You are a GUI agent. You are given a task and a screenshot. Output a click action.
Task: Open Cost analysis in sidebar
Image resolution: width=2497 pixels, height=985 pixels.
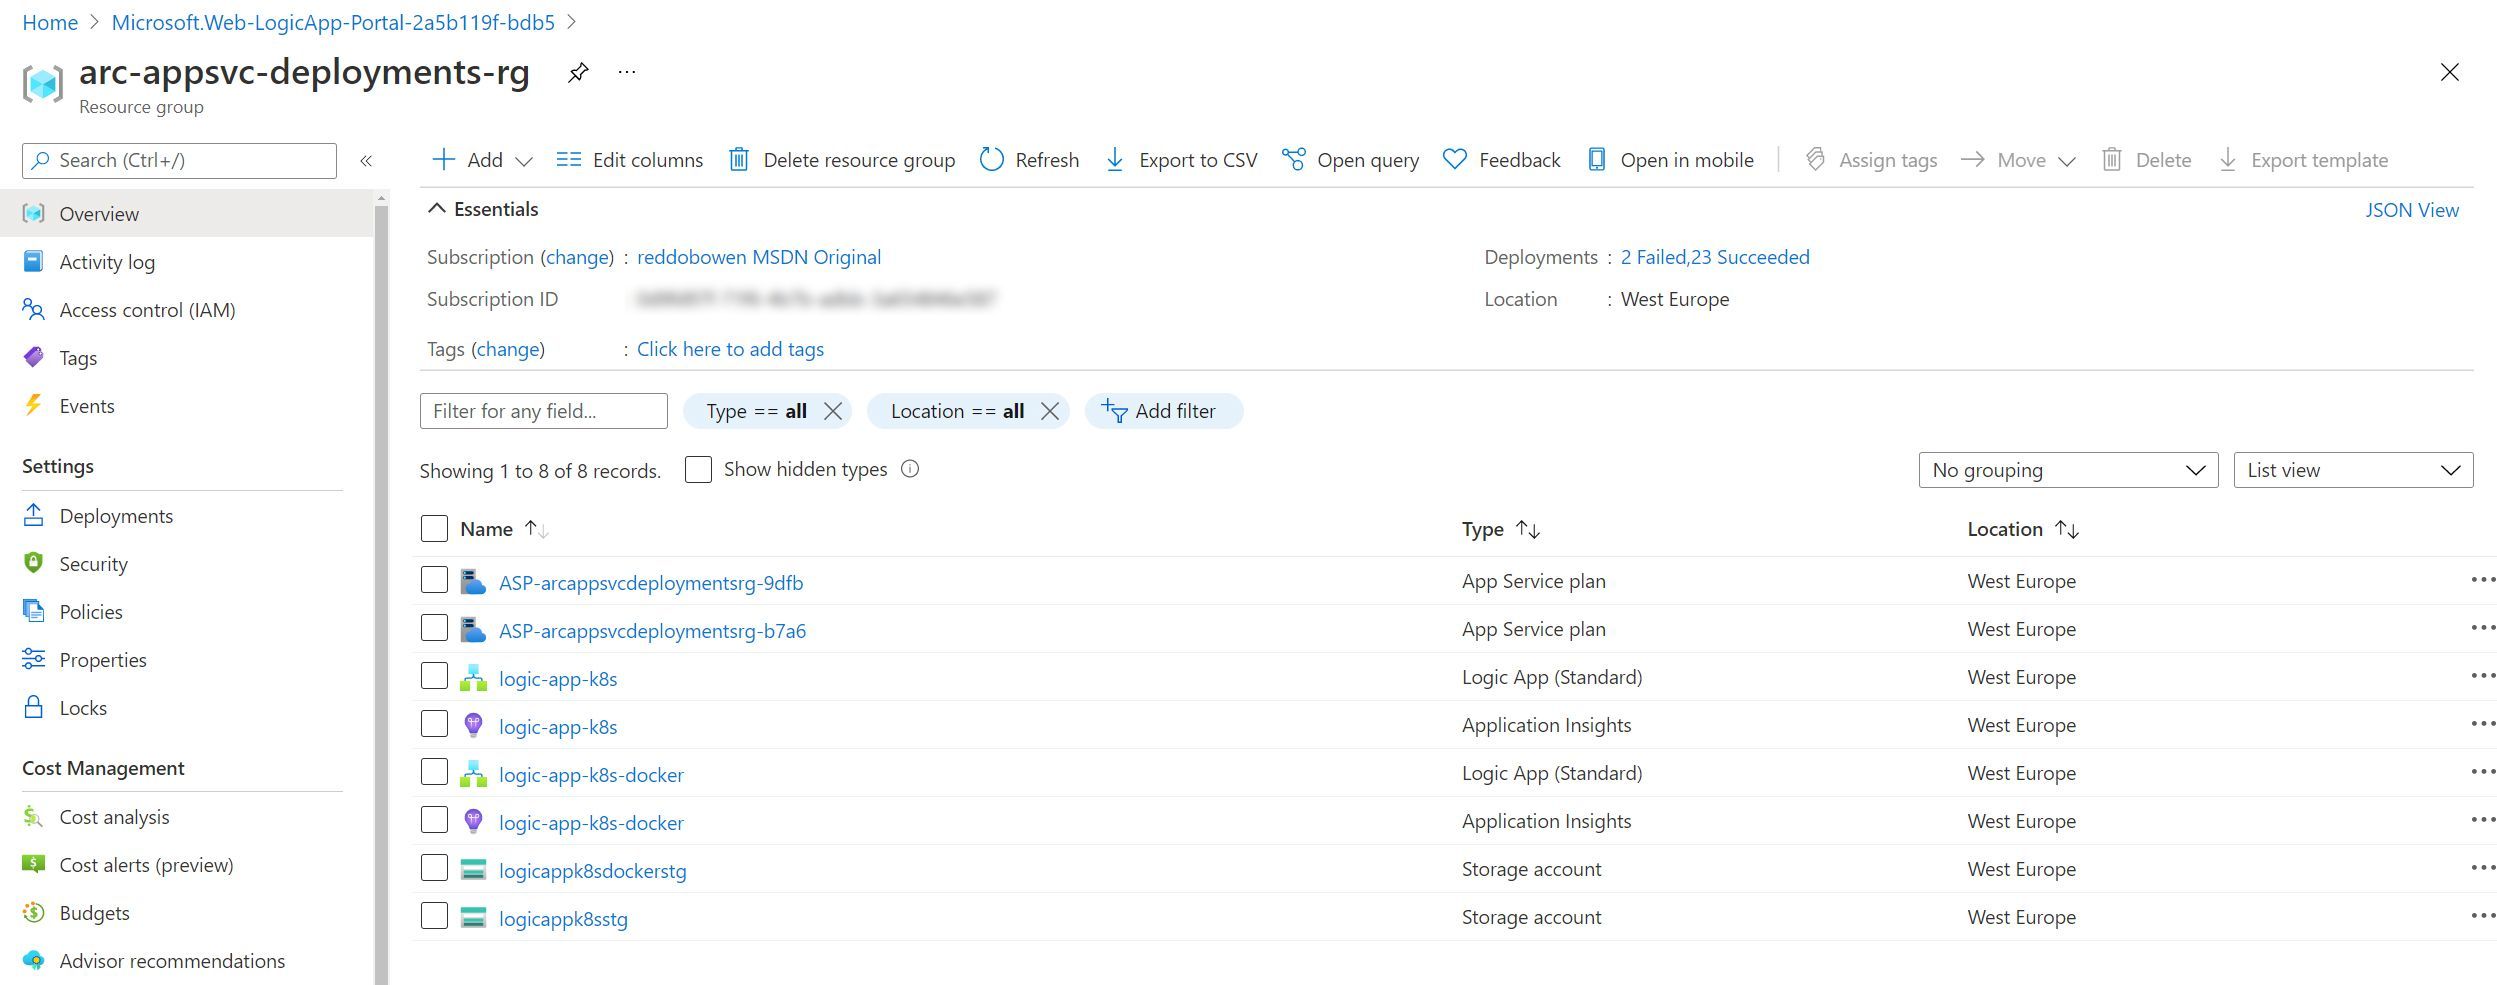point(114,817)
